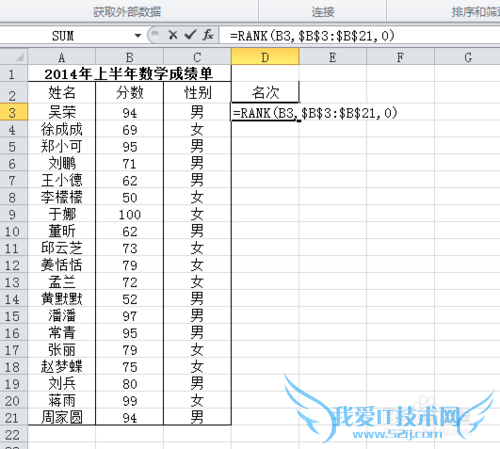Click the score cell 52
The height and width of the screenshot is (449, 500).
(130, 299)
